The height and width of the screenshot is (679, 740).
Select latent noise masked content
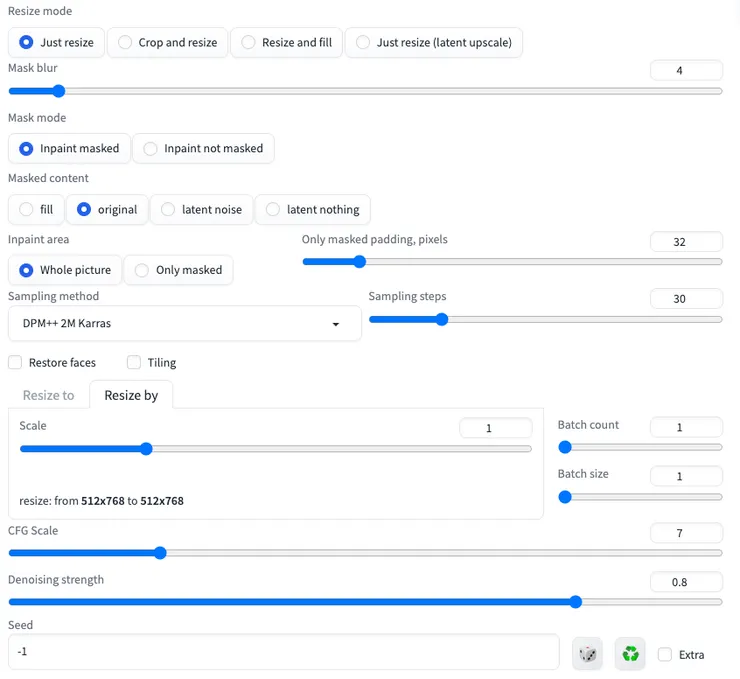point(201,209)
